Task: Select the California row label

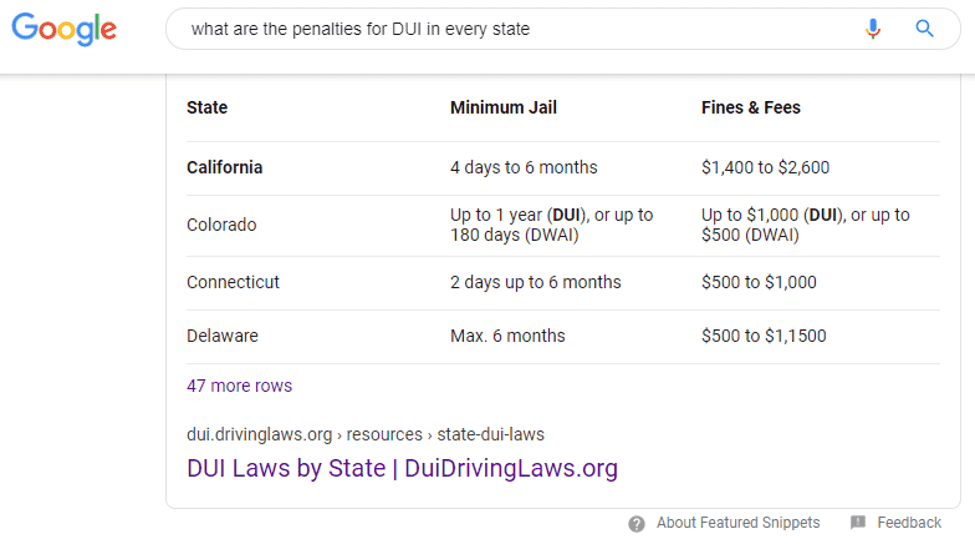Action: click(224, 168)
